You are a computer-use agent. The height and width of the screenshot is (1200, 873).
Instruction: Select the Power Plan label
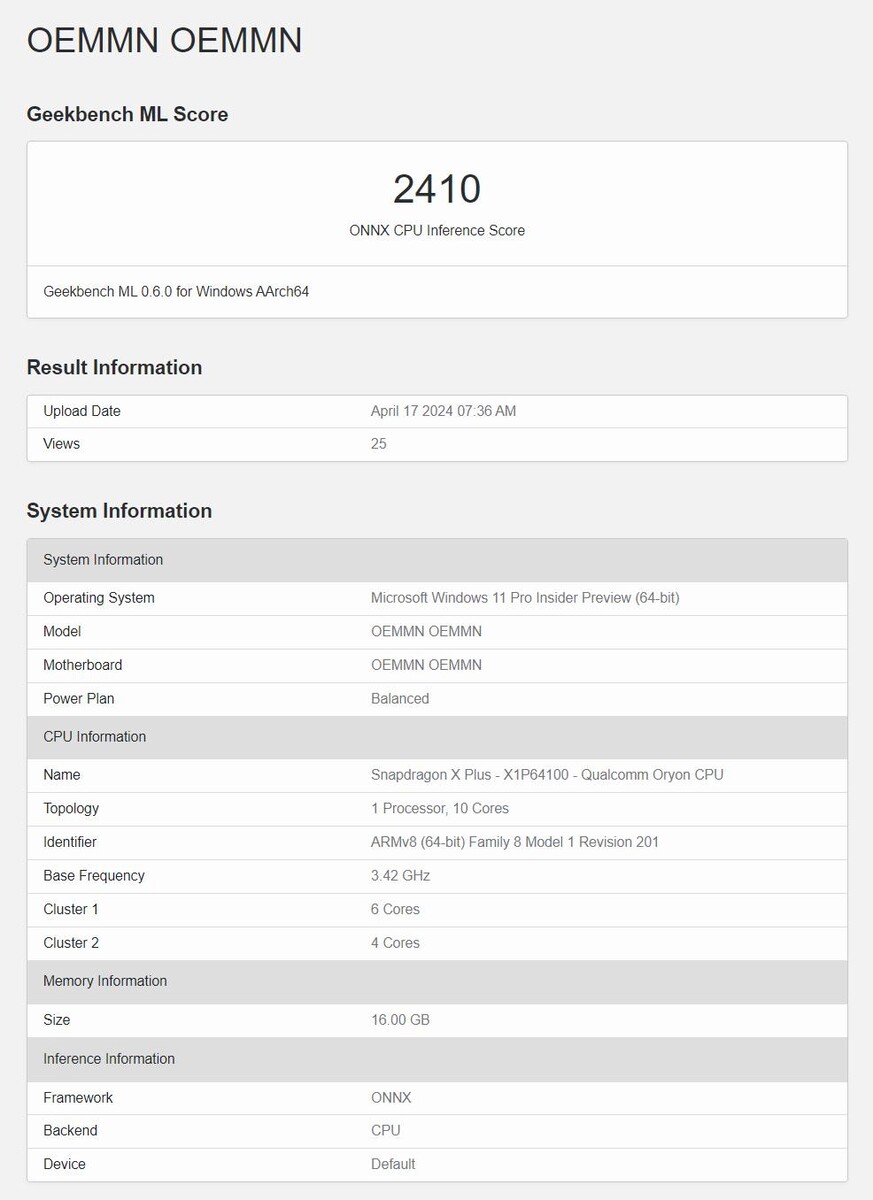coord(79,699)
